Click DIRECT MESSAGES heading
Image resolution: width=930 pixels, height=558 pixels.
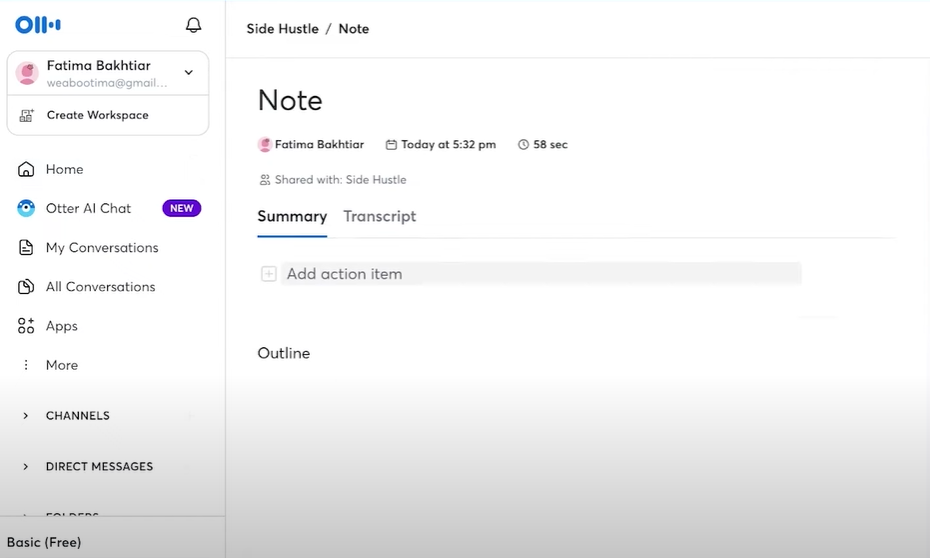(x=100, y=467)
